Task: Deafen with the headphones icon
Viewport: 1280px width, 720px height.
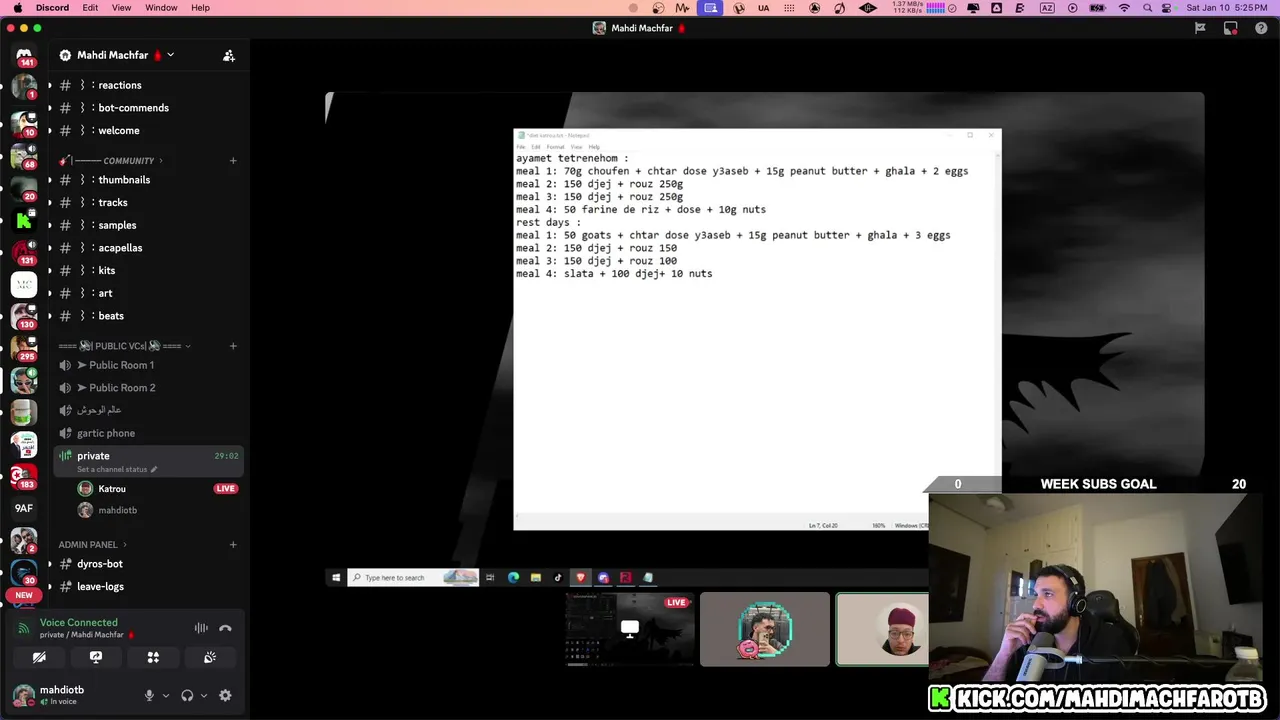Action: point(187,695)
